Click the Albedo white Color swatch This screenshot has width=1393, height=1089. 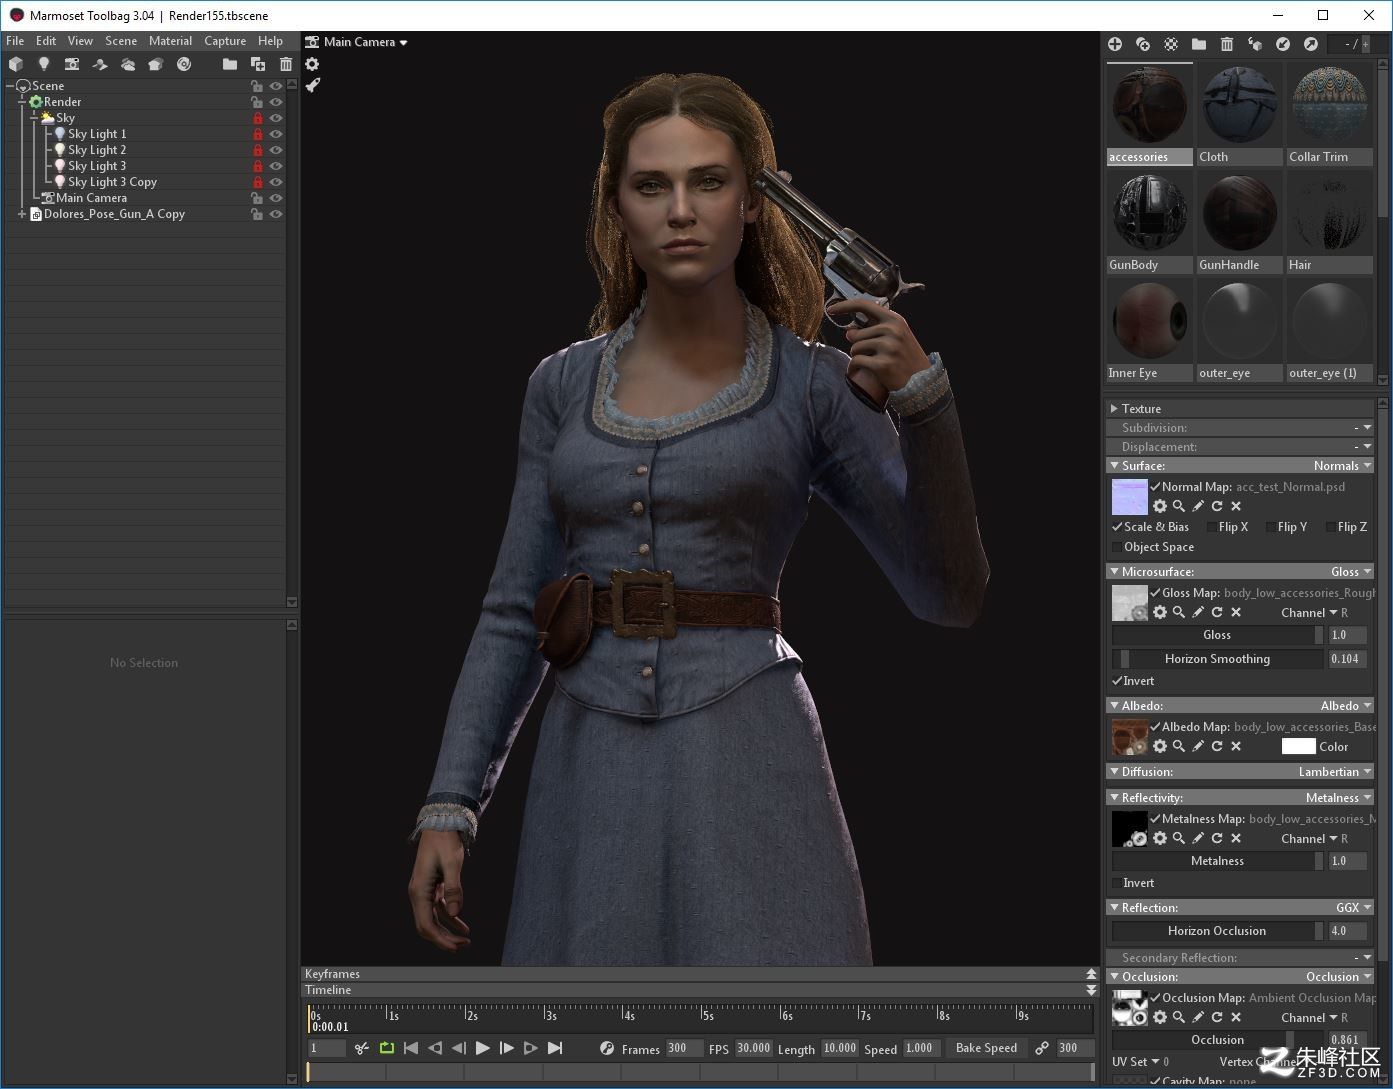tap(1298, 746)
